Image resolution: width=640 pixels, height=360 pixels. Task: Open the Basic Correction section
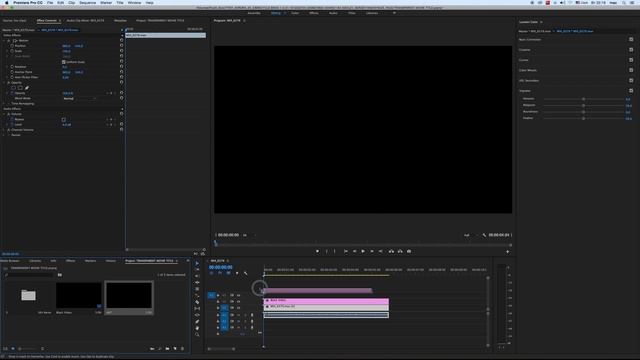click(x=530, y=40)
